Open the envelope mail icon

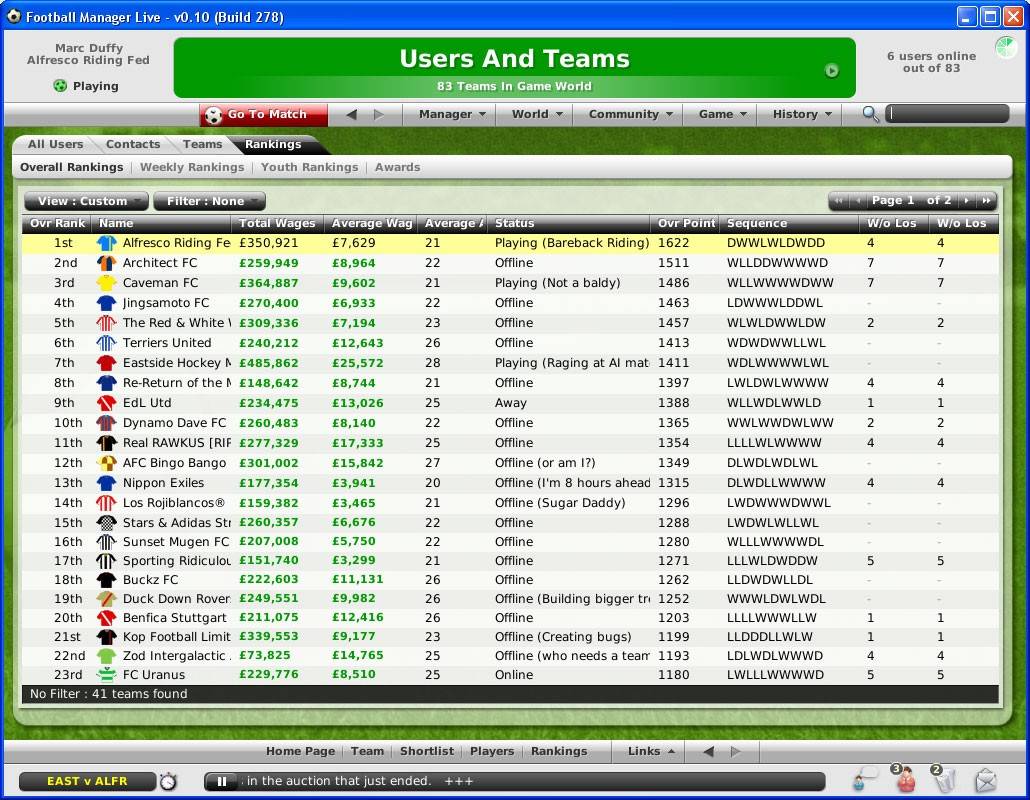pyautogui.click(x=985, y=780)
